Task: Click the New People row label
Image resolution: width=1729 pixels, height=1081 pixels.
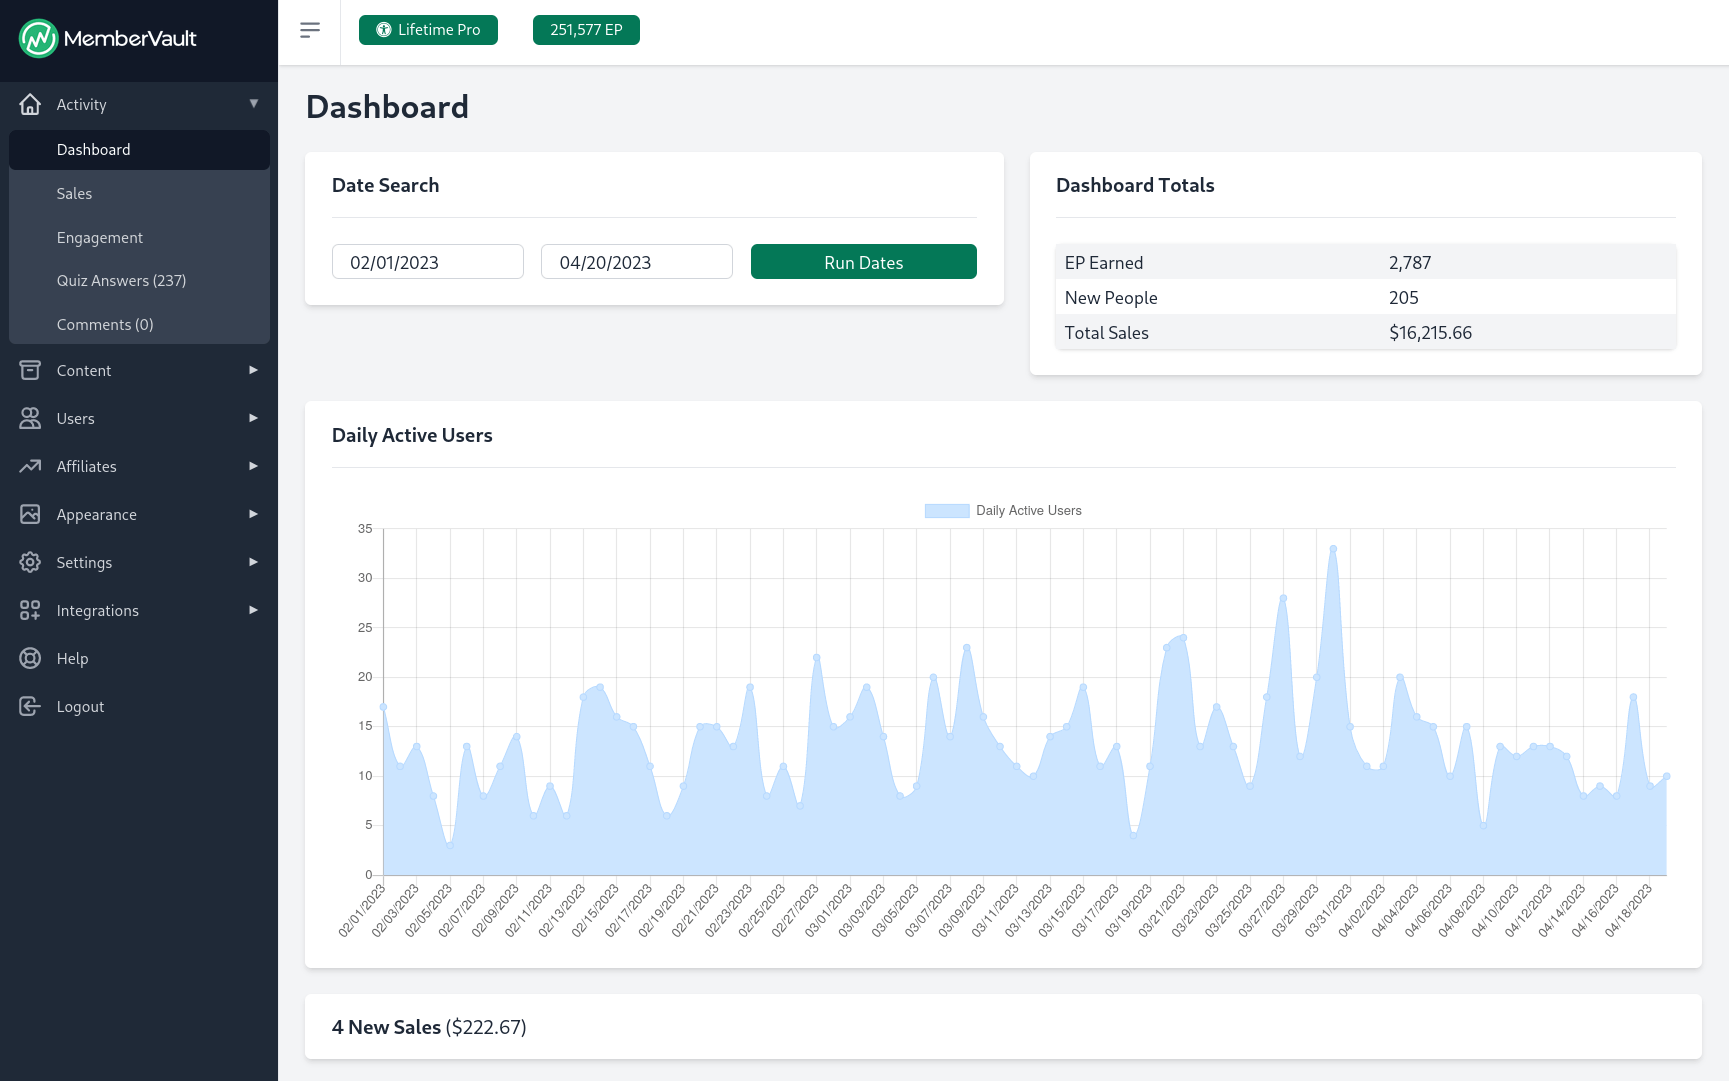Action: [x=1111, y=298]
